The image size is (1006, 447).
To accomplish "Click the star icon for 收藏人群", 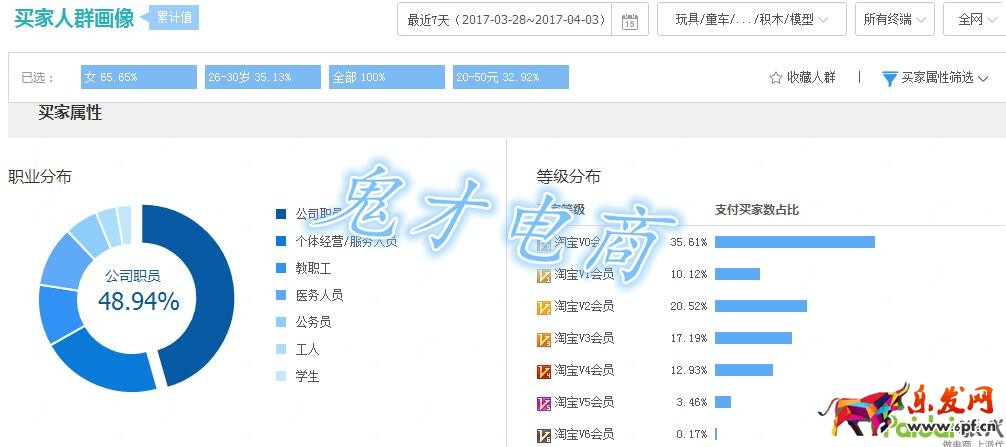I will pos(775,78).
